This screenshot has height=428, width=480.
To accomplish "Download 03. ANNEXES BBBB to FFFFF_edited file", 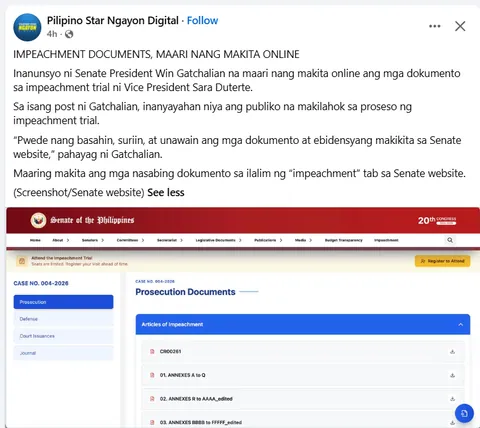I will coord(452,422).
